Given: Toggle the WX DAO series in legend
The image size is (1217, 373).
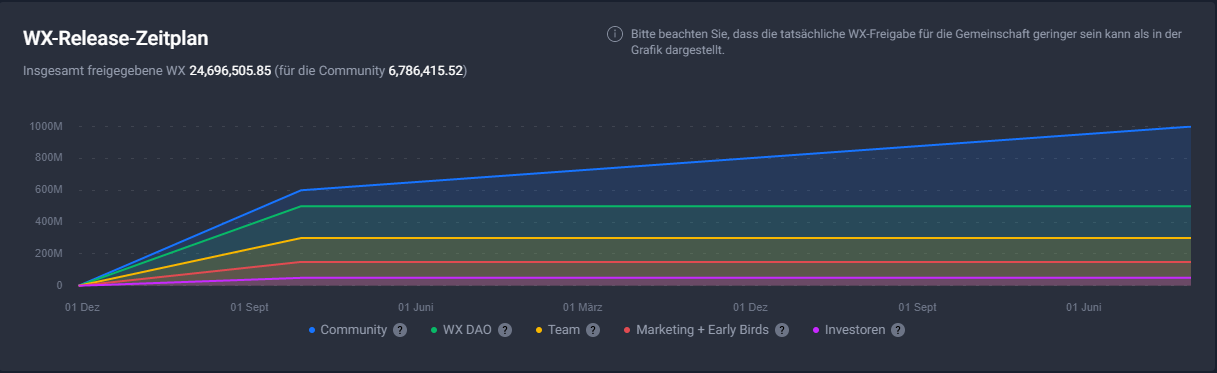Looking at the screenshot, I should point(465,330).
